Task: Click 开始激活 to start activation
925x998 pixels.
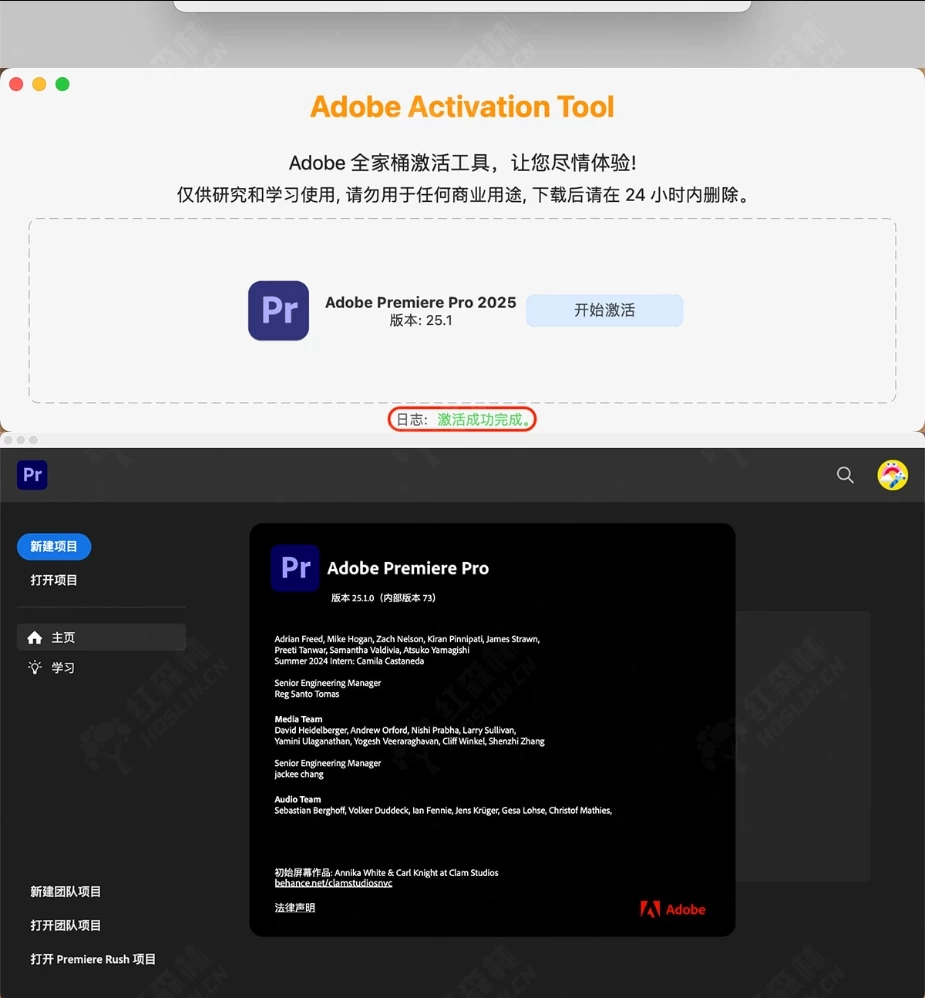Action: pyautogui.click(x=604, y=310)
